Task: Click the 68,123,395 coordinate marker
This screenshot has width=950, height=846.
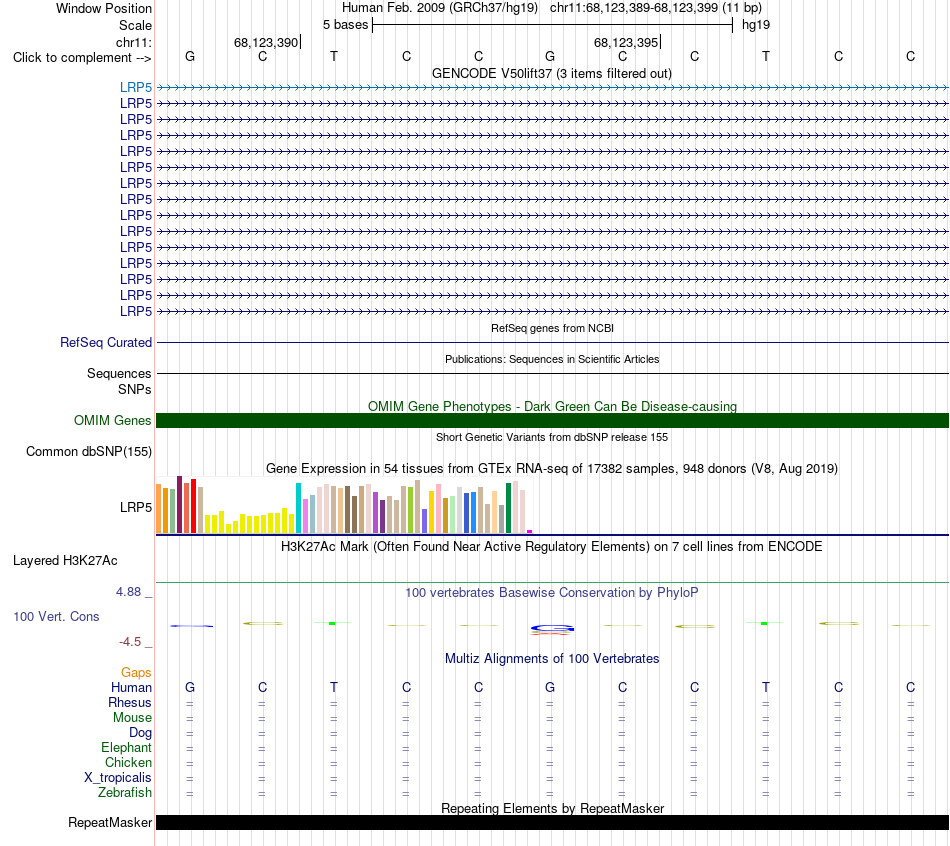Action: point(626,42)
